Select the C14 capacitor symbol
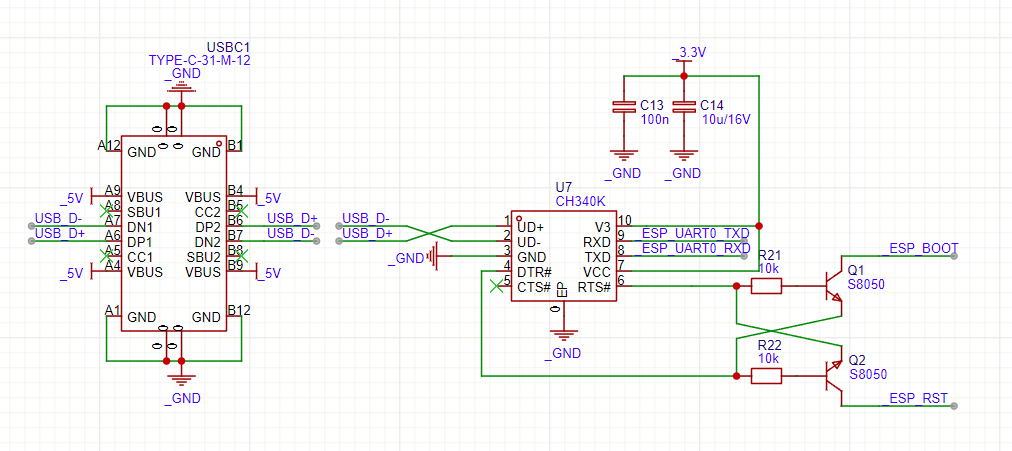 click(685, 107)
